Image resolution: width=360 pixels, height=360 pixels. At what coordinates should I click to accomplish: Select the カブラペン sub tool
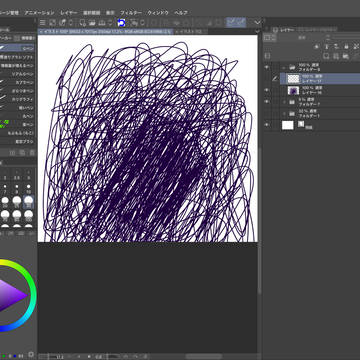[17, 82]
